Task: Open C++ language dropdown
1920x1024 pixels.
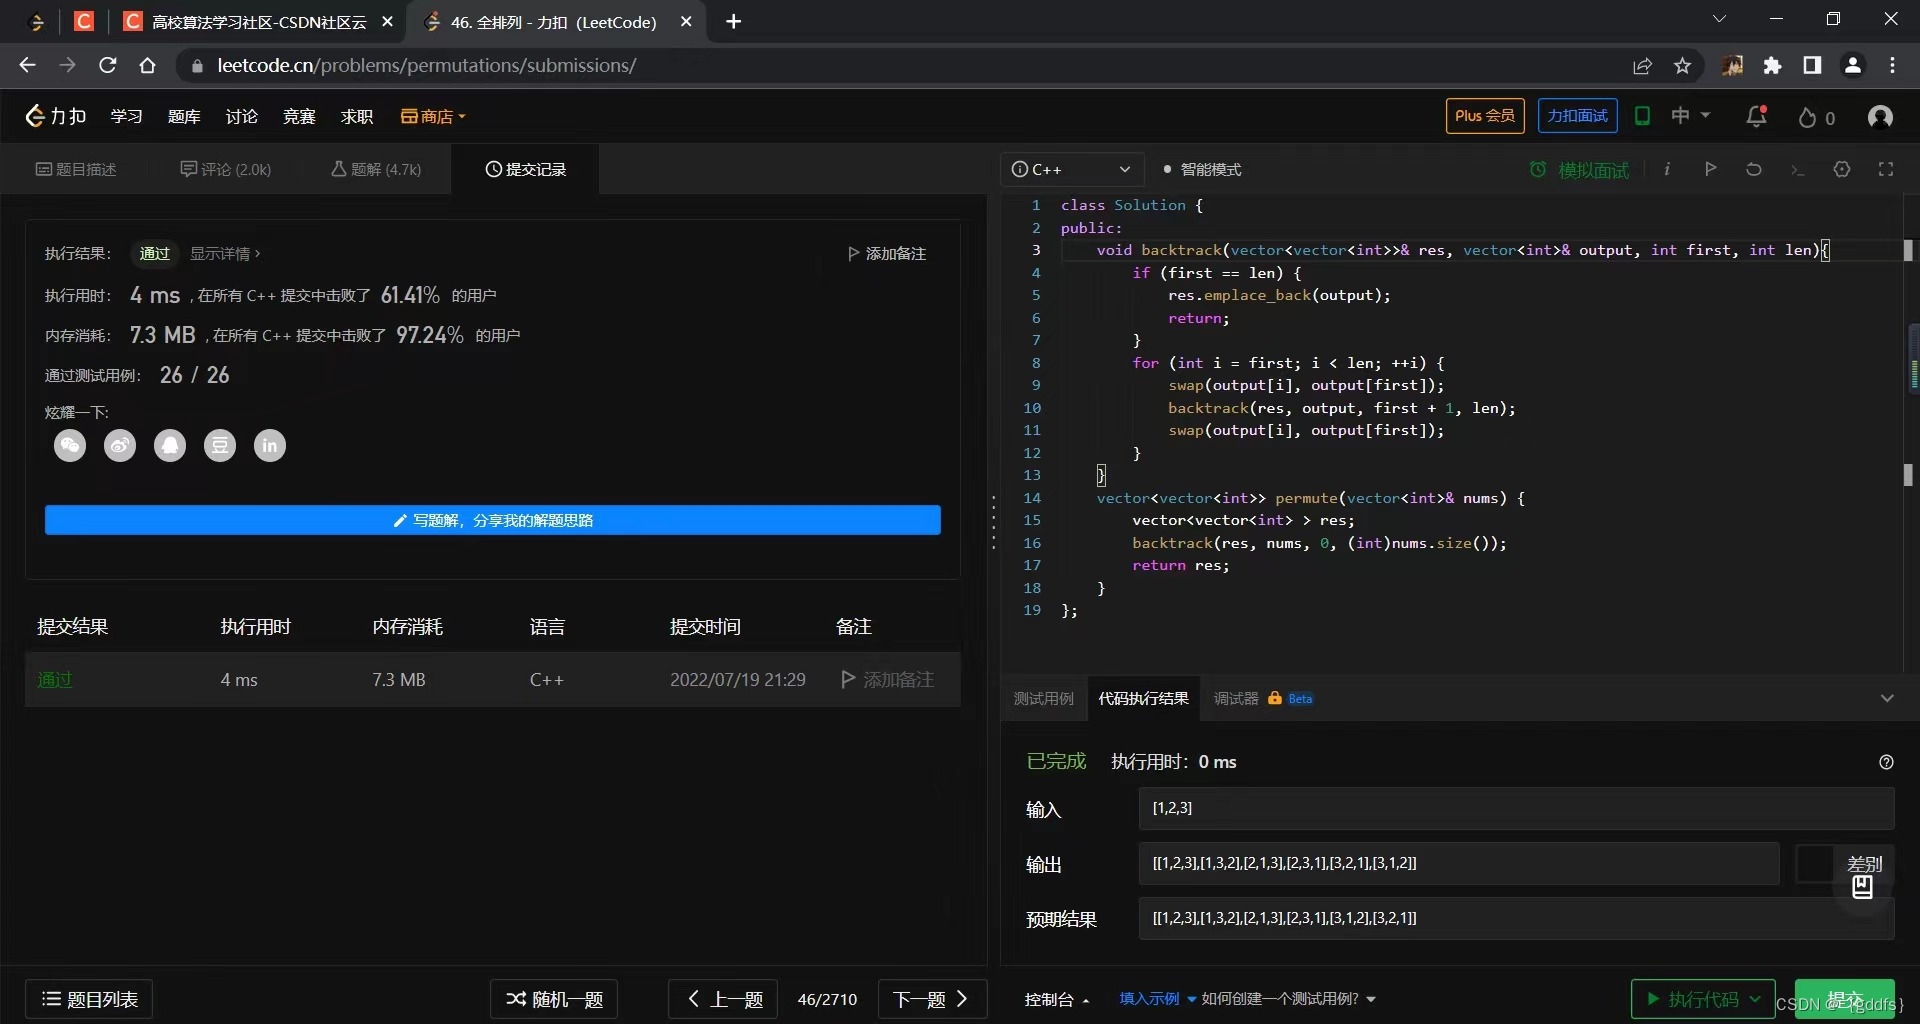Action: [x=1072, y=170]
